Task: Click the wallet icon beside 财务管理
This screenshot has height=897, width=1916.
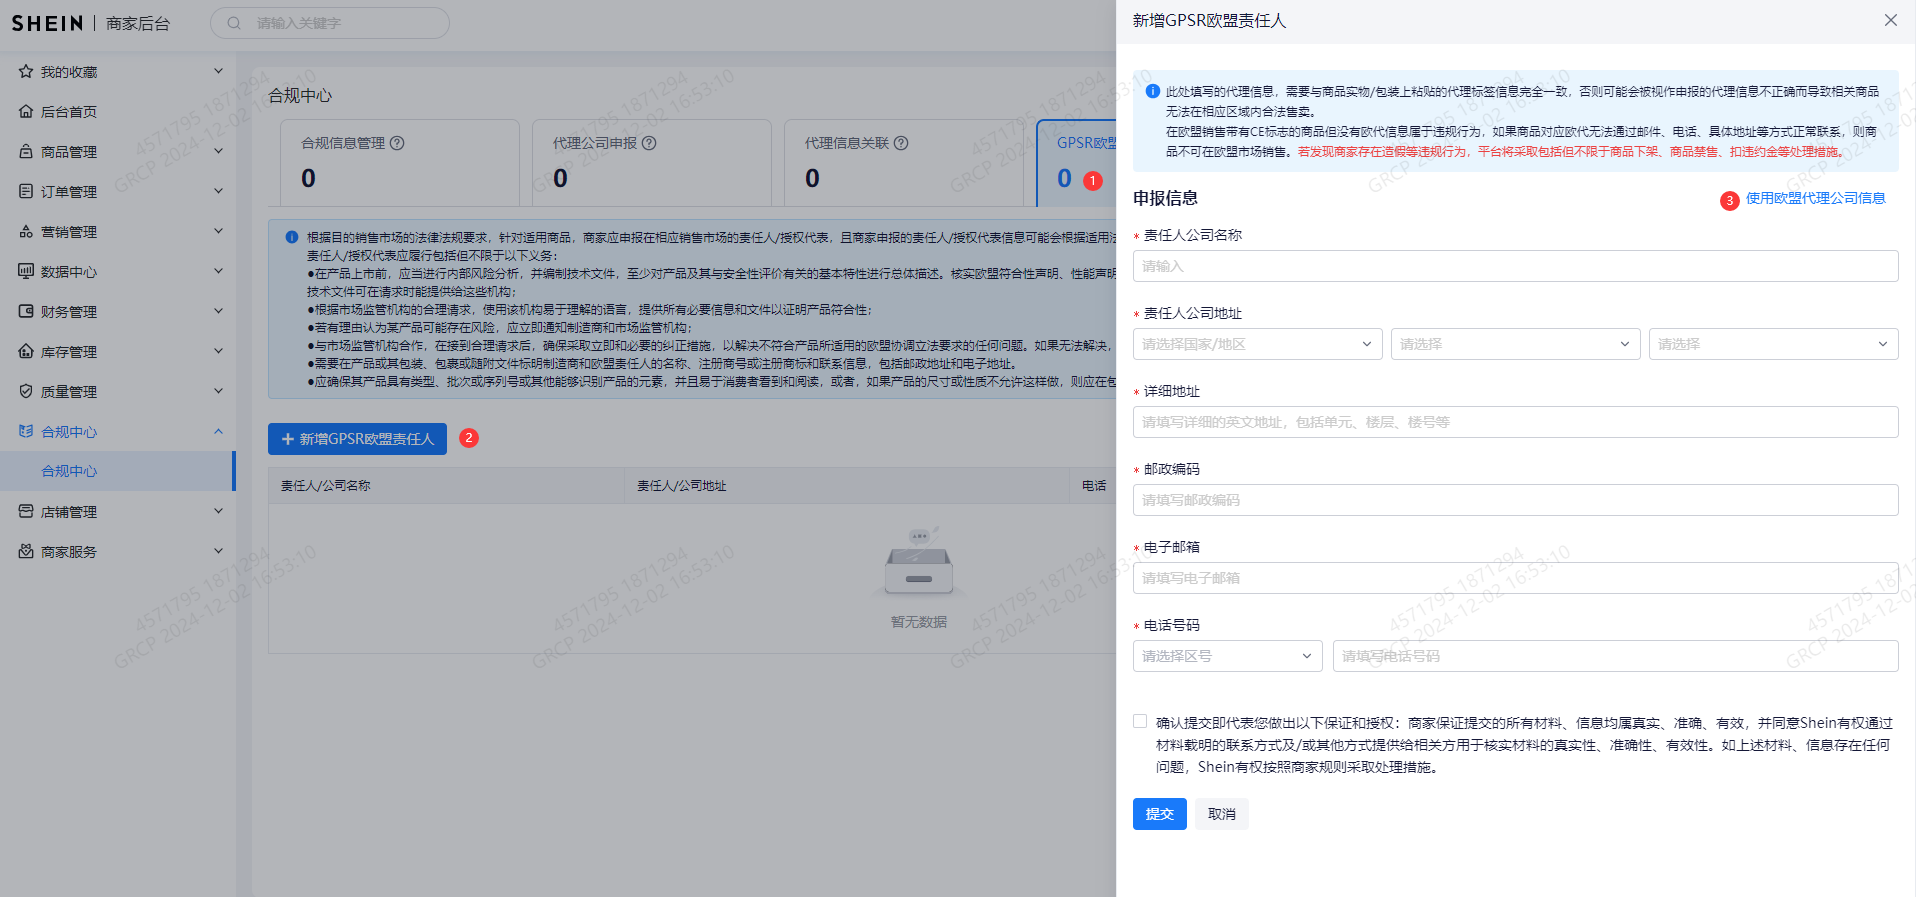Action: point(26,311)
